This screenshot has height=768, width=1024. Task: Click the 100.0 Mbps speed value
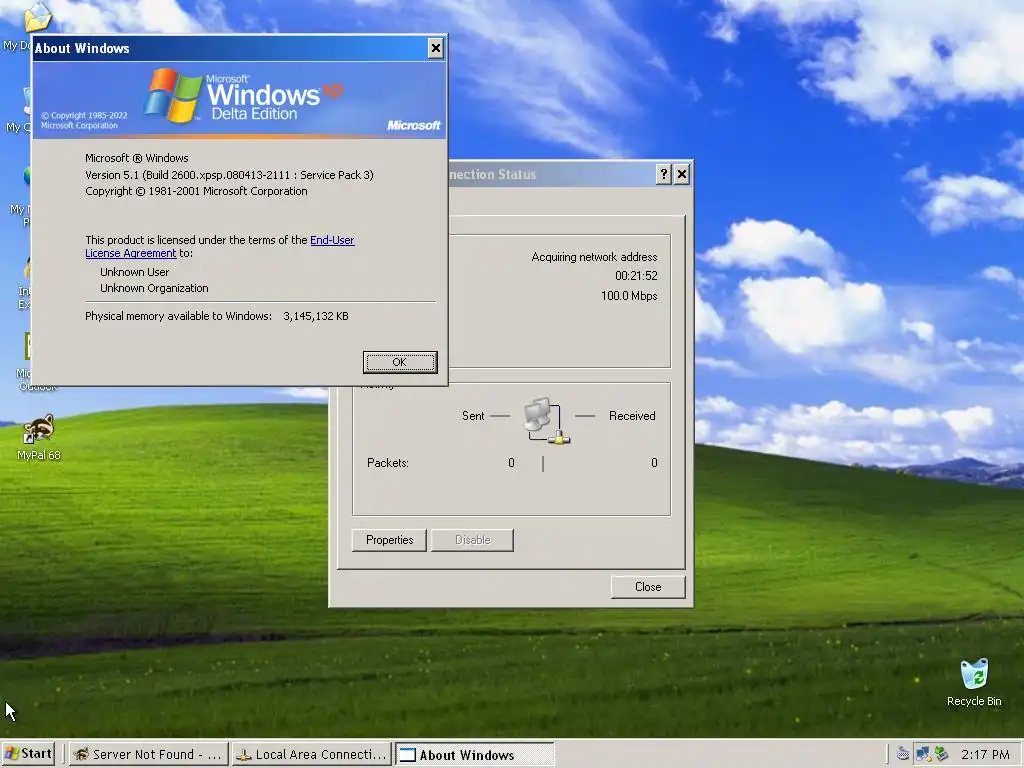tap(629, 296)
